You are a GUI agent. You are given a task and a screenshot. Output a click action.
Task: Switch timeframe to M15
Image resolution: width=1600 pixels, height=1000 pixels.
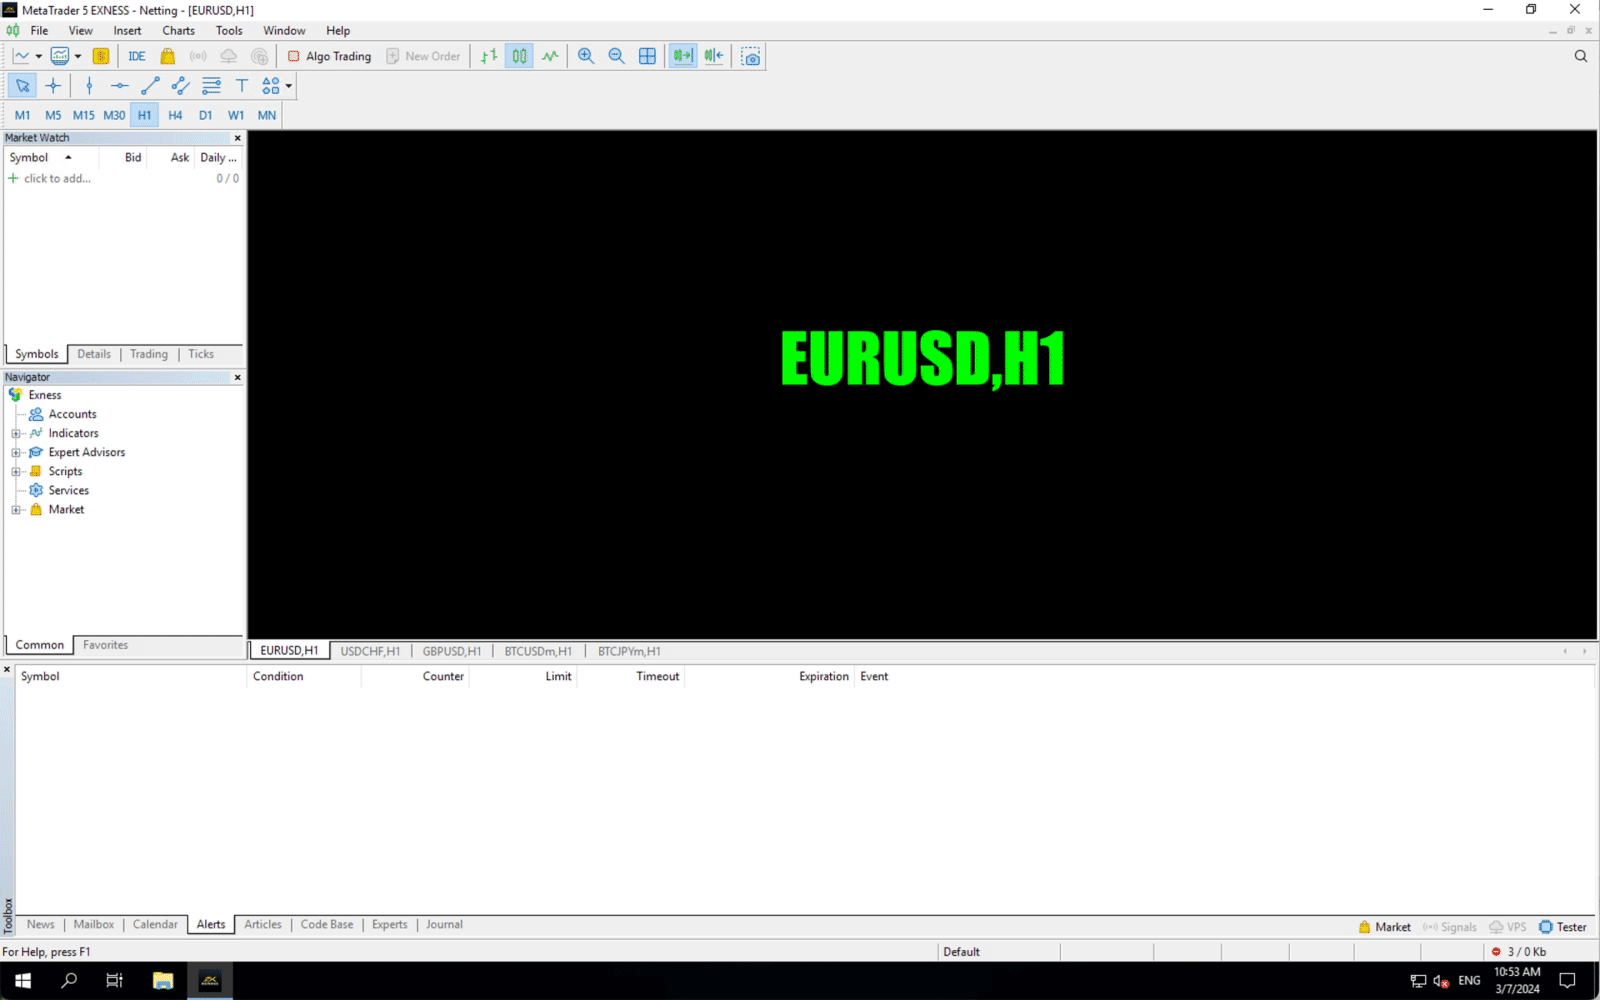(83, 115)
